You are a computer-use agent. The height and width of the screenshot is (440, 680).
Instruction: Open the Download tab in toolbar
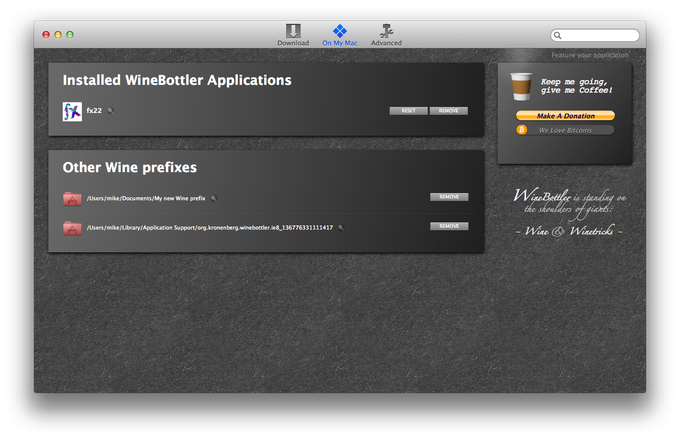pyautogui.click(x=293, y=35)
